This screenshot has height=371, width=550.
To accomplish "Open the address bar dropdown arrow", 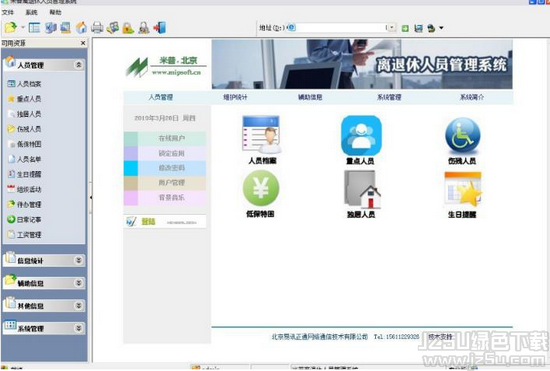I will coord(391,28).
